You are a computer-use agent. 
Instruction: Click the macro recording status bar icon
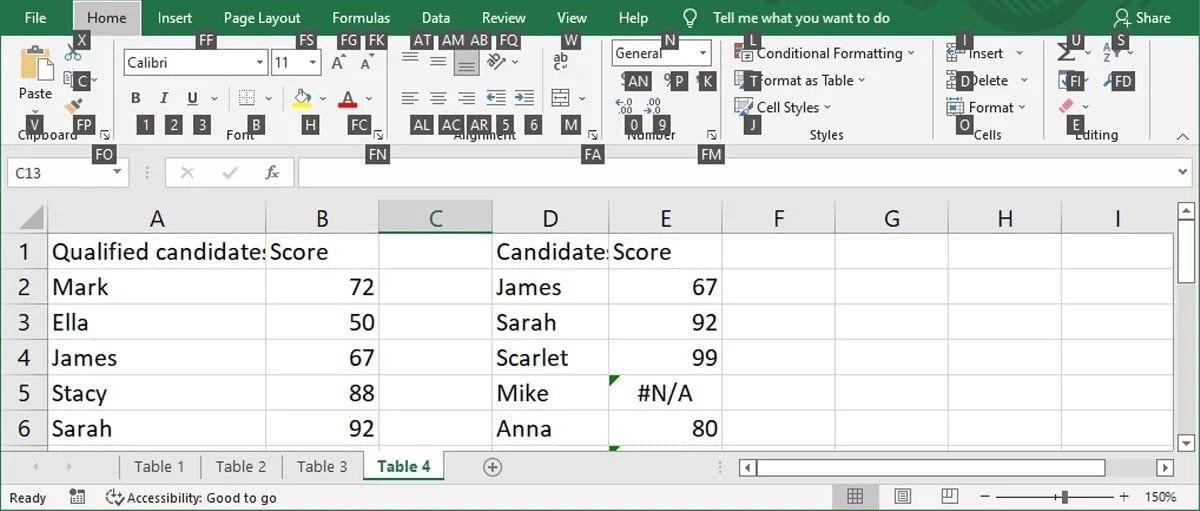[x=77, y=497]
